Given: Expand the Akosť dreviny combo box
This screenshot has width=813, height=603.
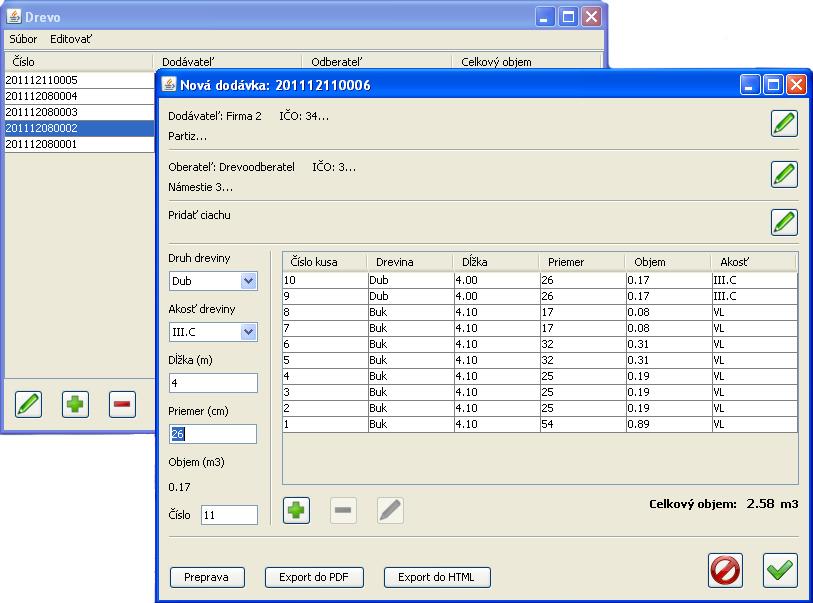Looking at the screenshot, I should pos(247,332).
